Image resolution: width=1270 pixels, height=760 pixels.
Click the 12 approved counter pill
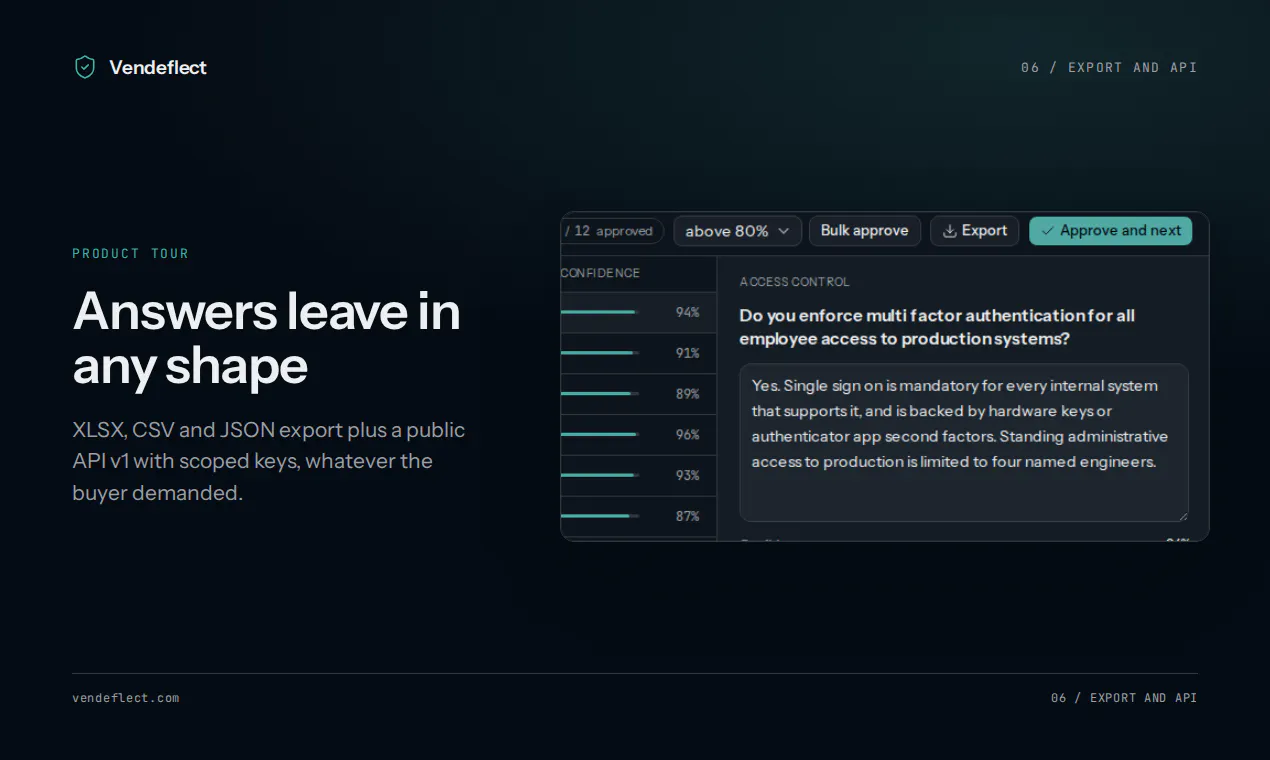point(612,231)
